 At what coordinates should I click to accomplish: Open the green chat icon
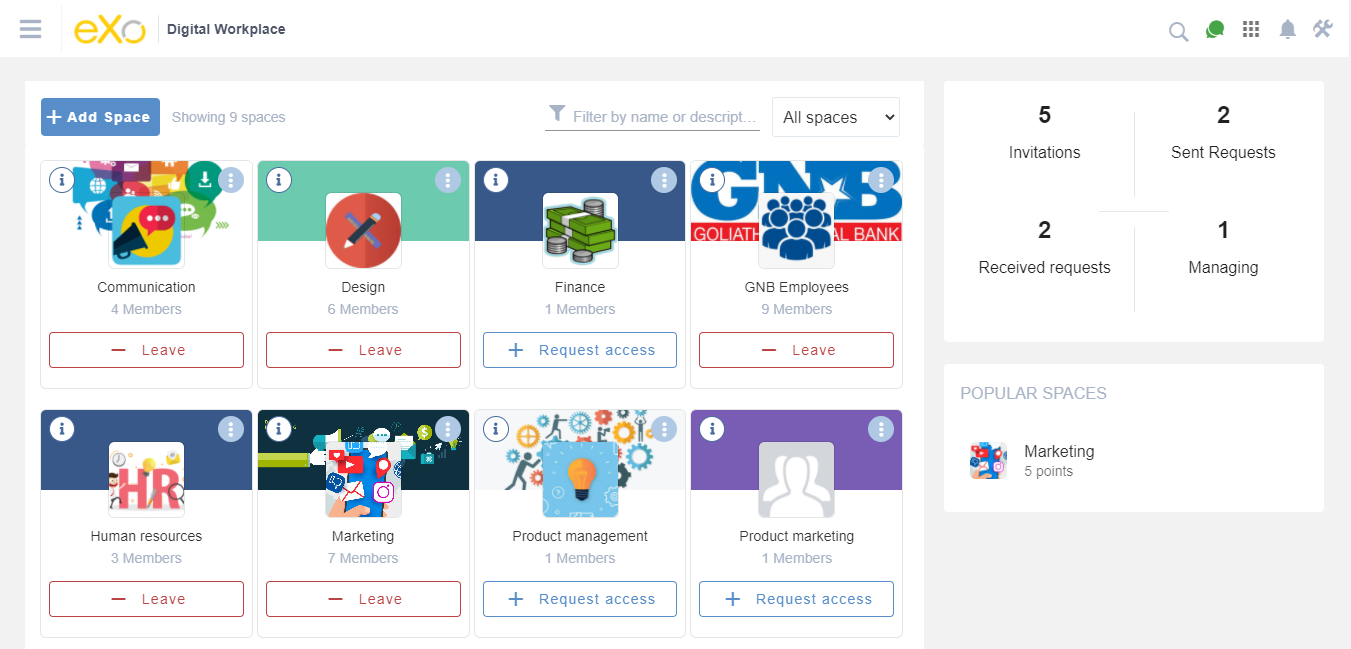pos(1215,30)
